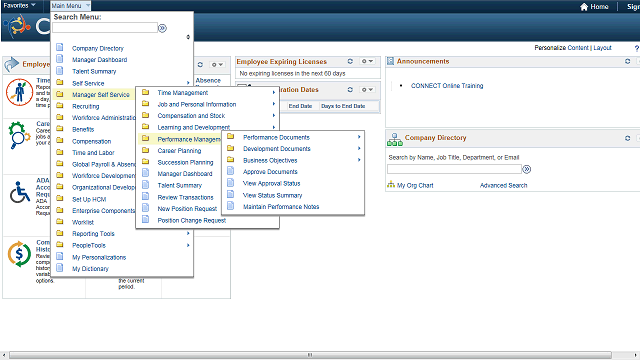Click the Time reporting person icon
The image size is (640, 360).
coord(19,92)
